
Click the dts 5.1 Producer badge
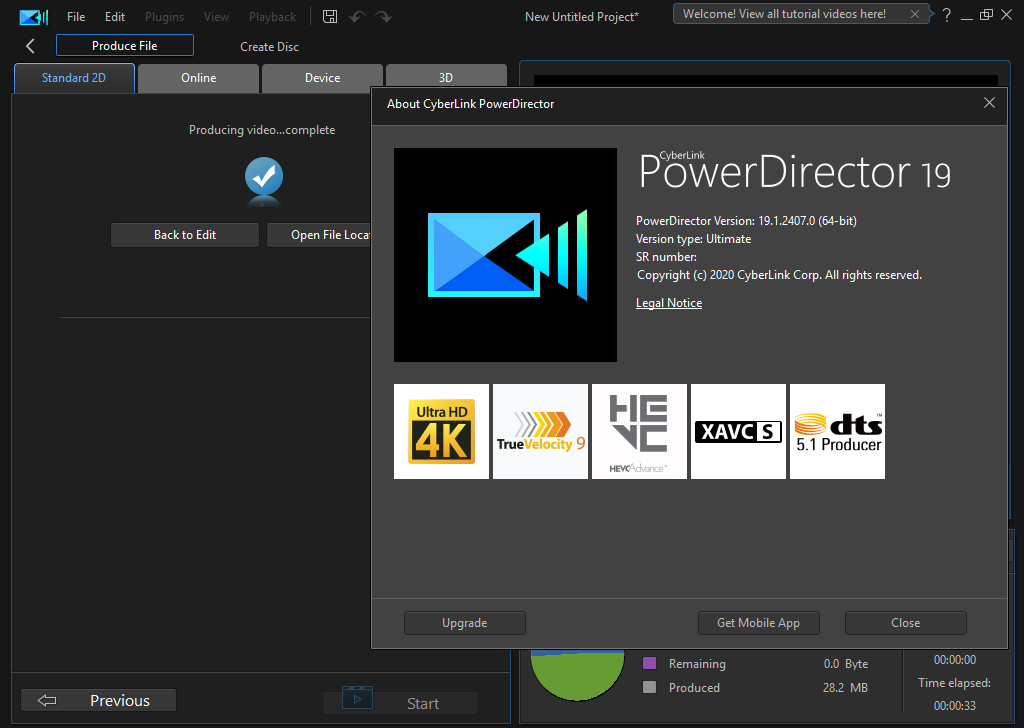tap(838, 432)
